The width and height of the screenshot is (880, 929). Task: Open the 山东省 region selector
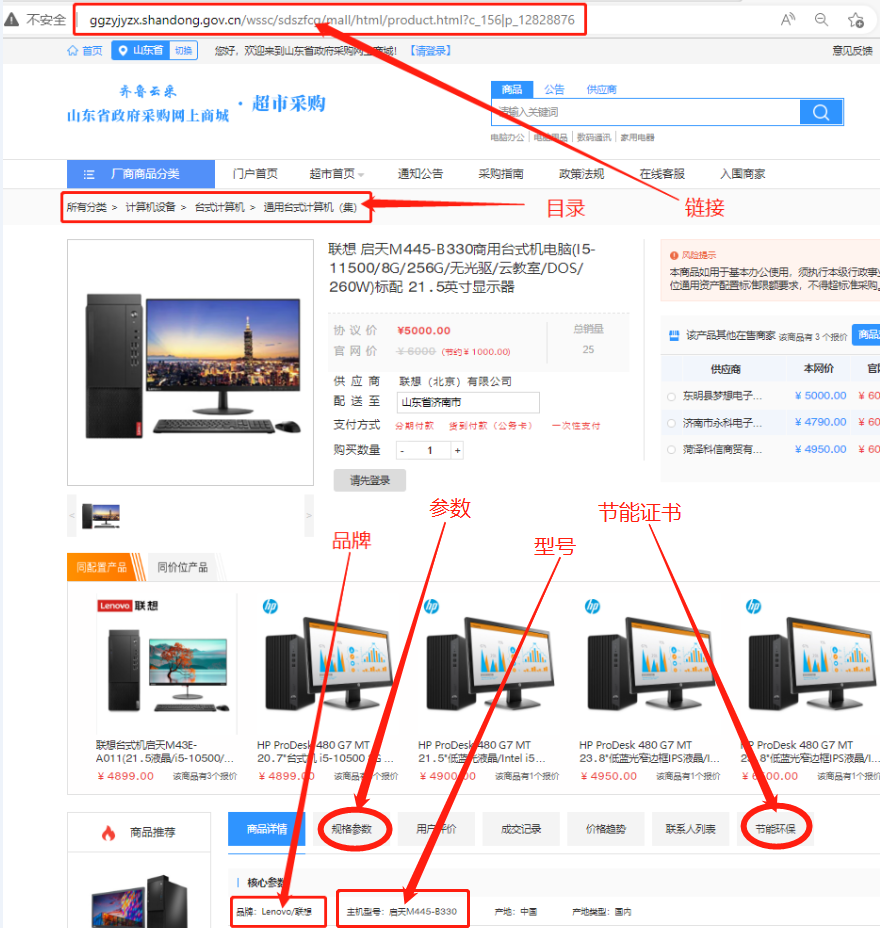point(141,50)
